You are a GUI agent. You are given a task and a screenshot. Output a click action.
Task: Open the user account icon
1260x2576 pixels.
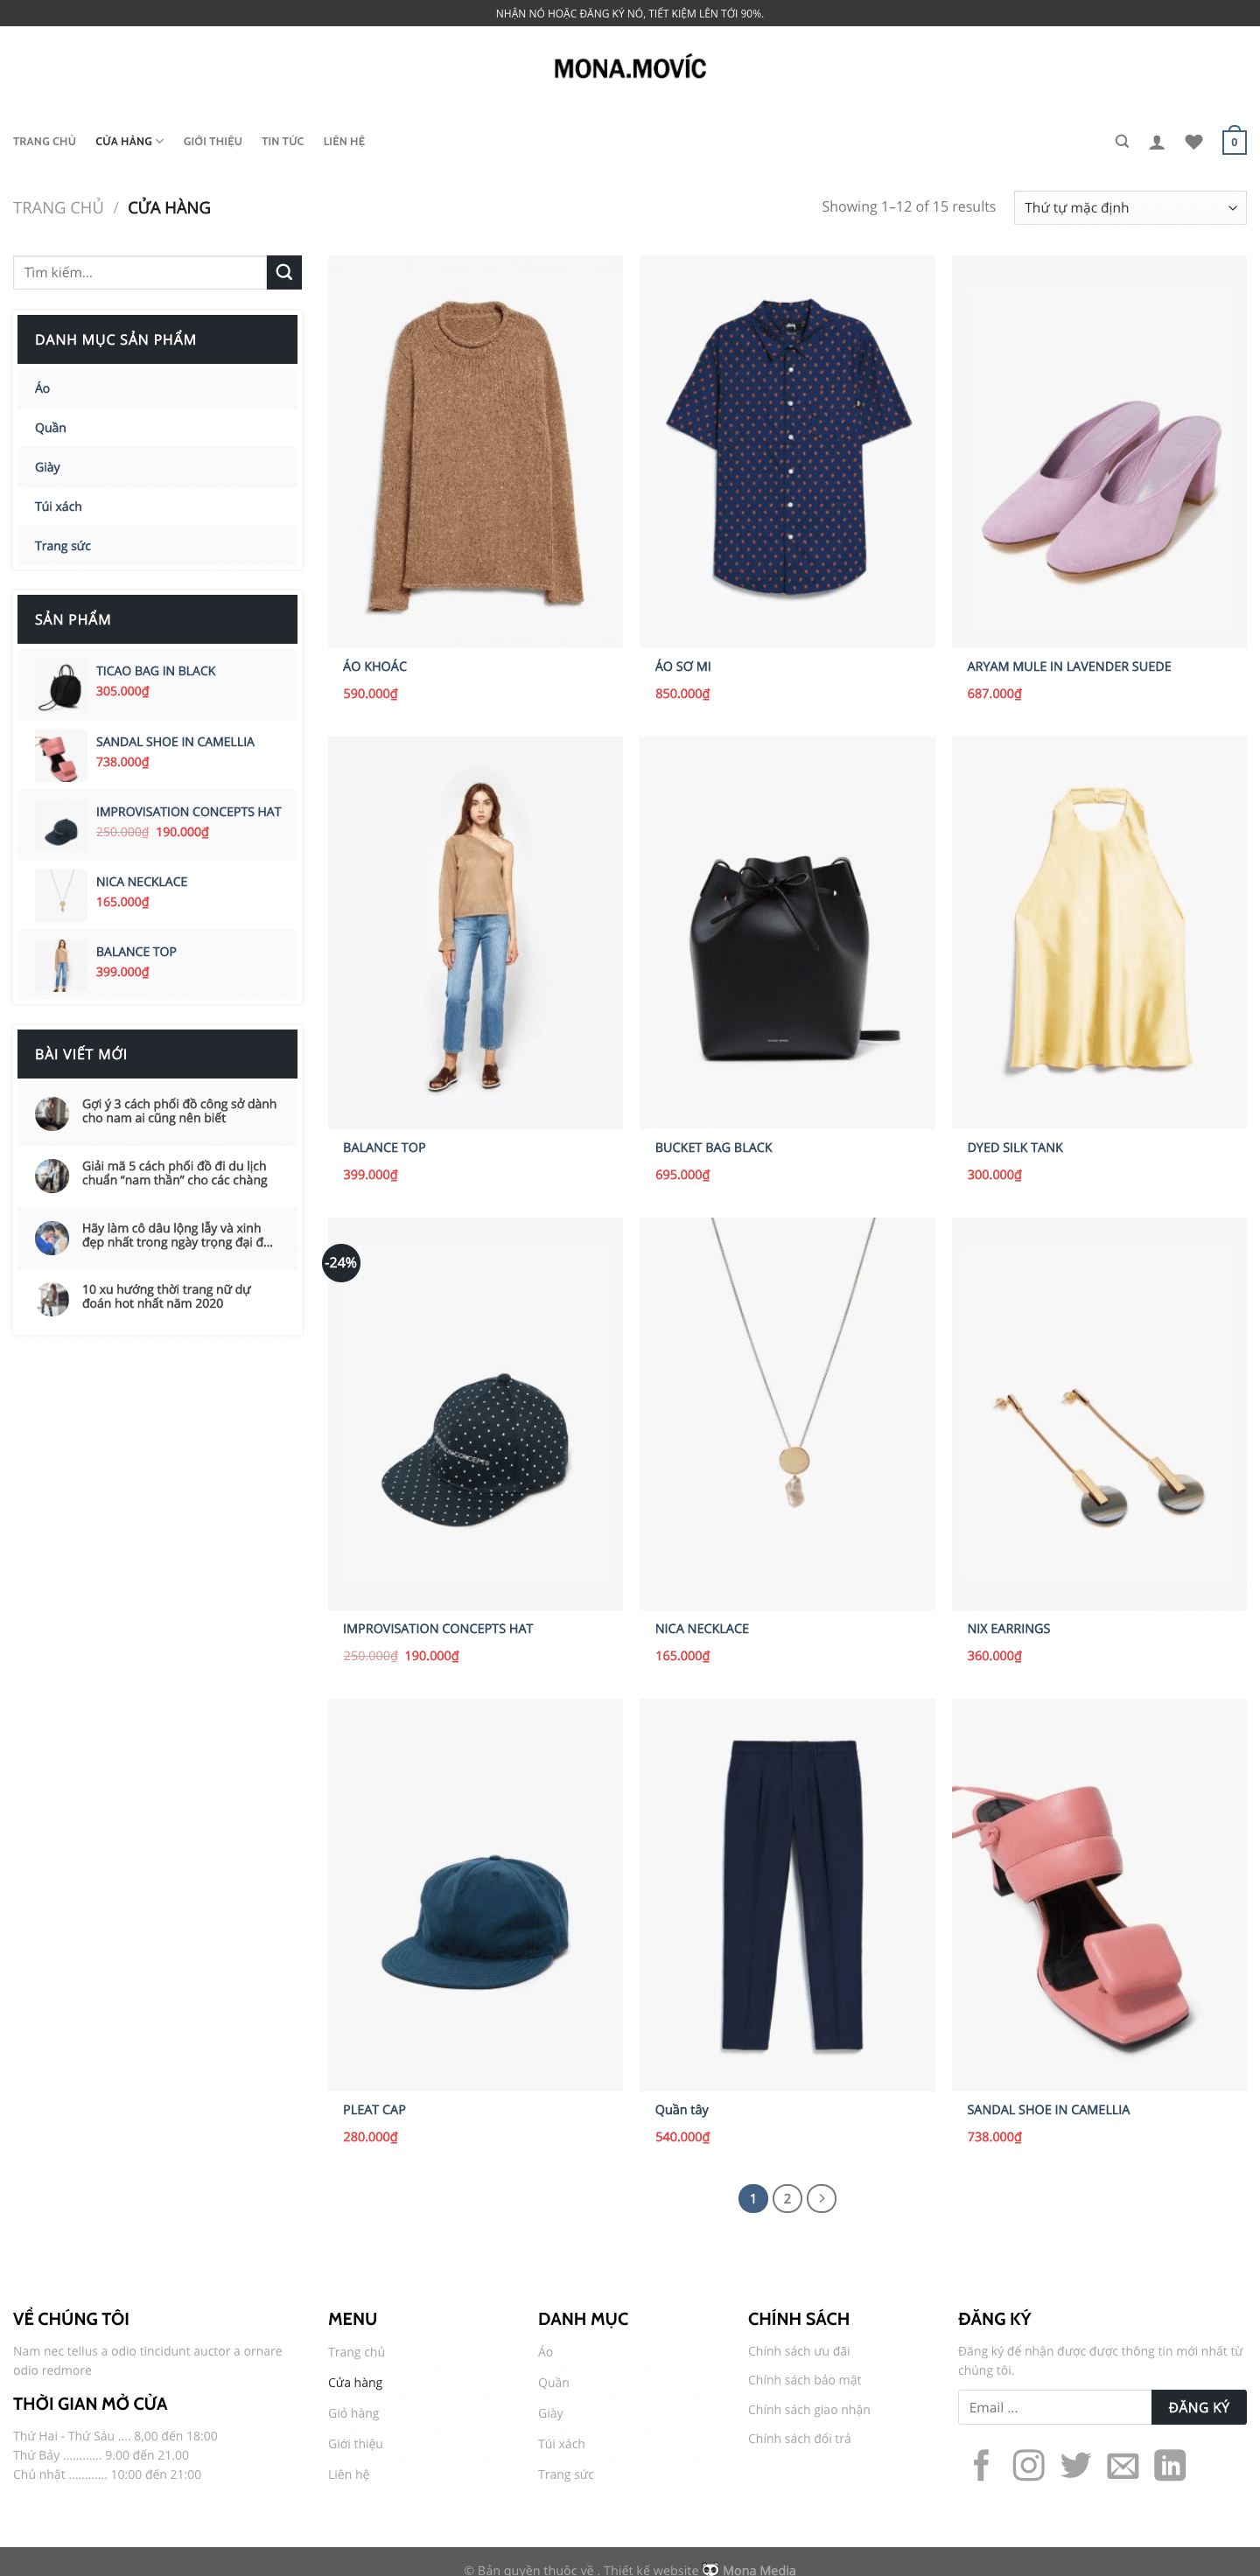(1157, 142)
